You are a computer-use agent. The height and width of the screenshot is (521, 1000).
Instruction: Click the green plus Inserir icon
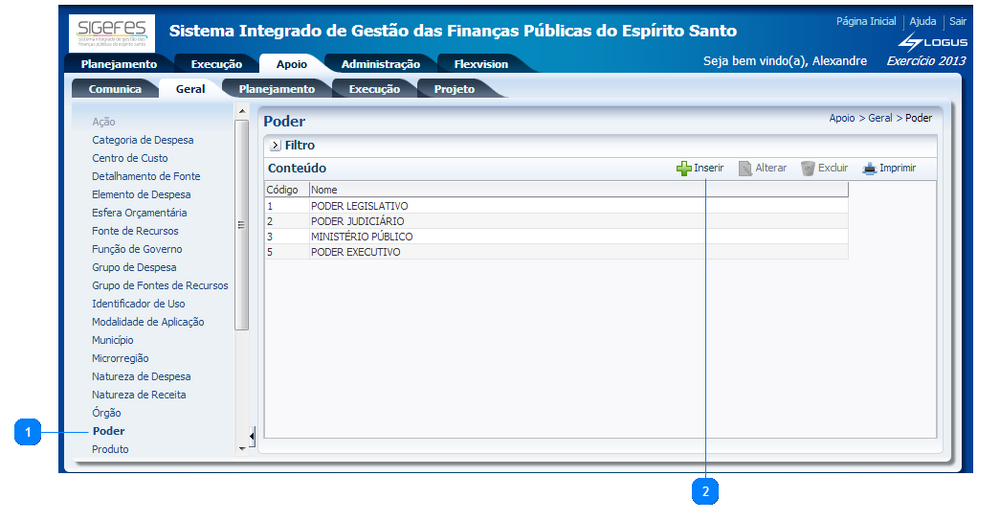click(x=684, y=169)
